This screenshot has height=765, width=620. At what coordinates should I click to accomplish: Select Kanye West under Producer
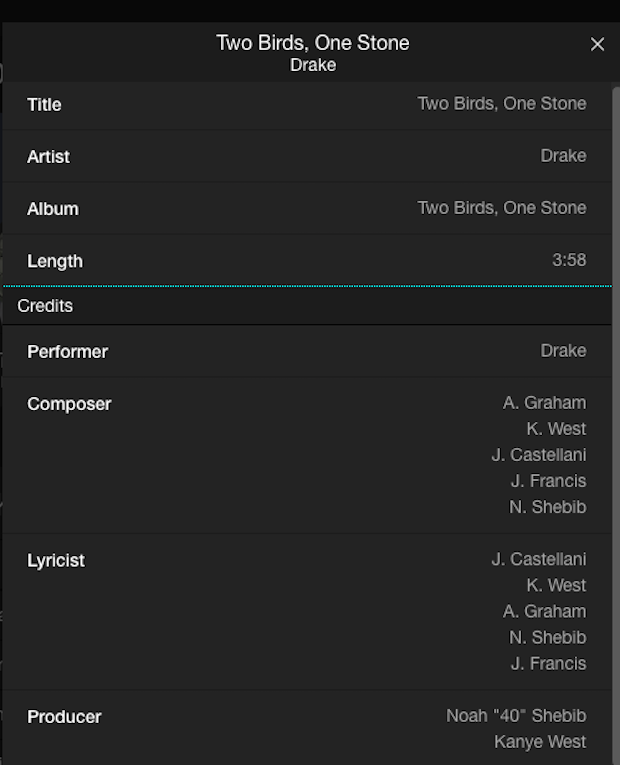pos(540,742)
